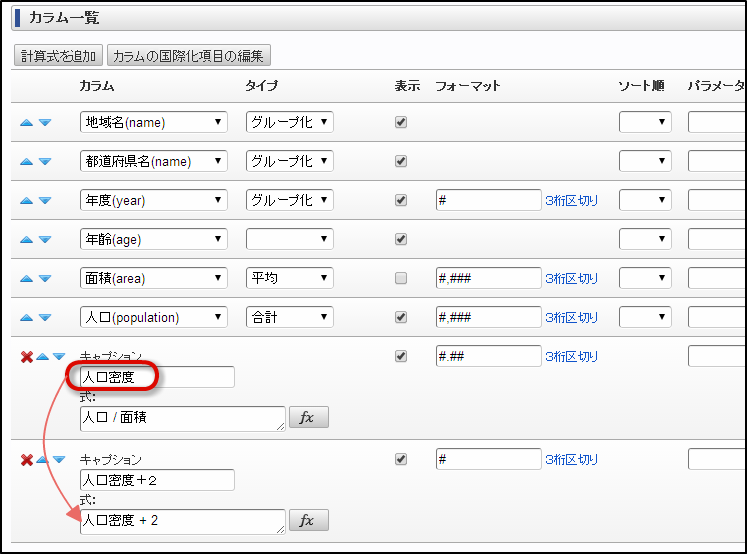Screen dimensions: 747x554
Task: Move 人口密度+2 formula row down
Action: tap(59, 460)
